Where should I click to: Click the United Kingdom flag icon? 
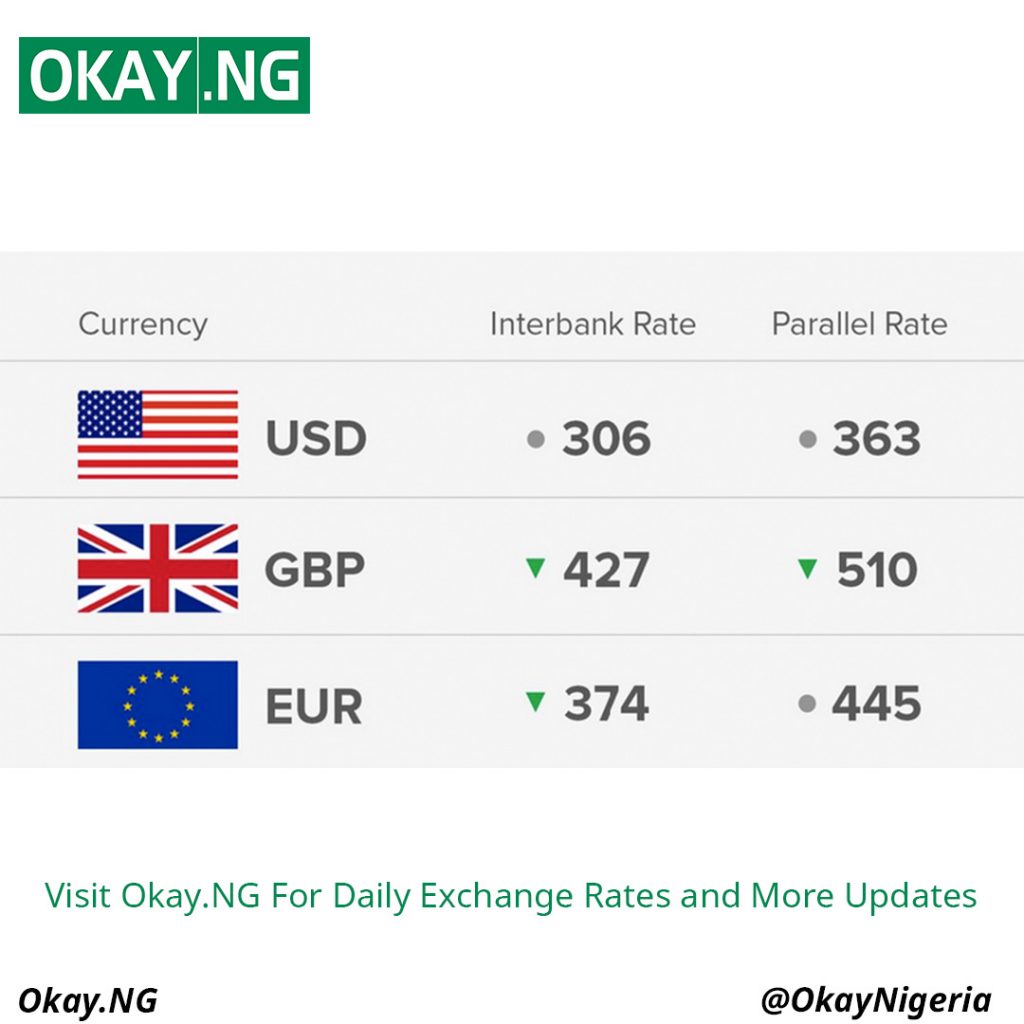coord(158,568)
